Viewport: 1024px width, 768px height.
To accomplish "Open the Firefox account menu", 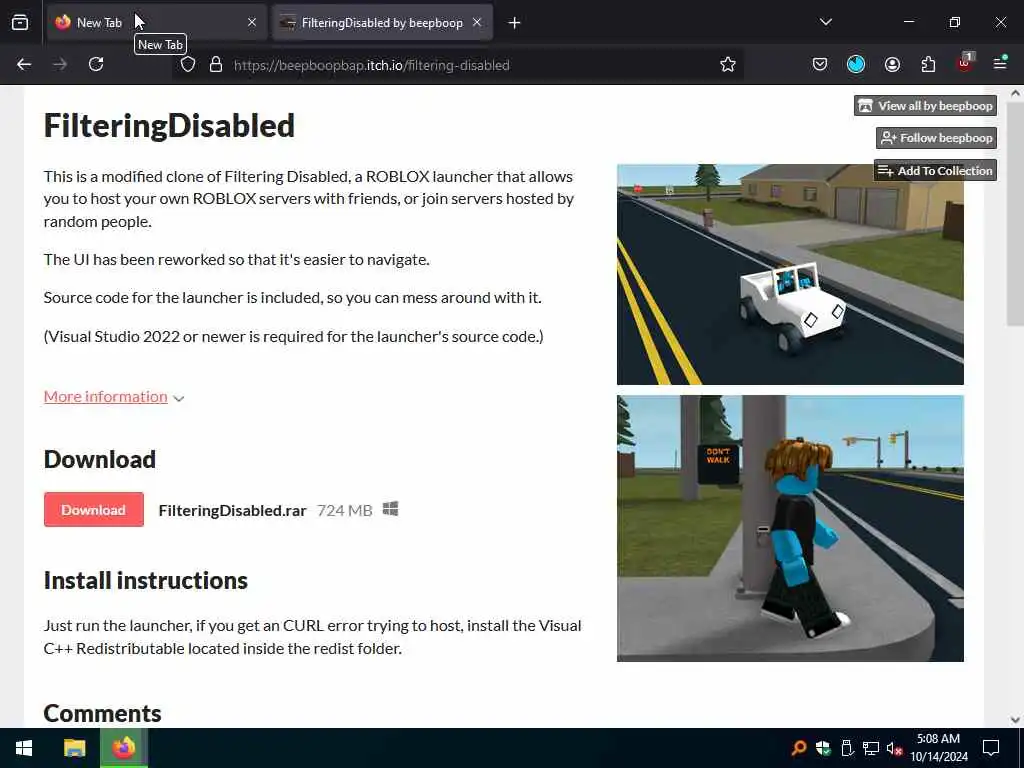I will (892, 65).
